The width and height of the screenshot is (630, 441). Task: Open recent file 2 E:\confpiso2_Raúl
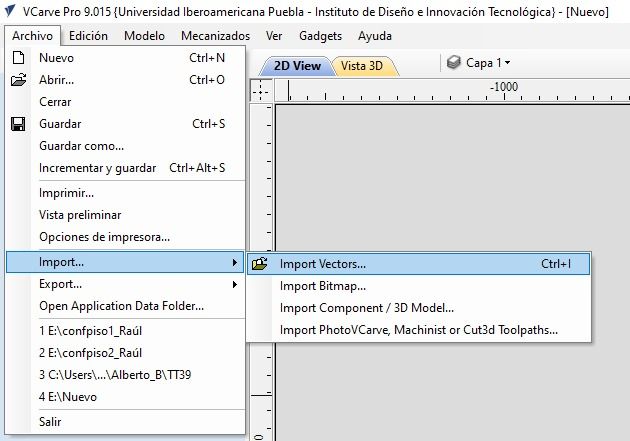point(125,353)
